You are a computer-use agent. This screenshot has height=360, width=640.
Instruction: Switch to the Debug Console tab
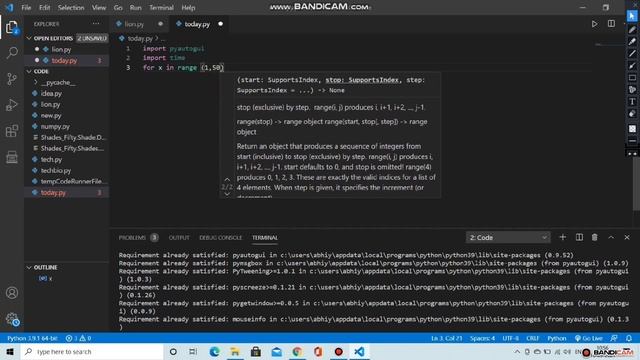point(220,238)
